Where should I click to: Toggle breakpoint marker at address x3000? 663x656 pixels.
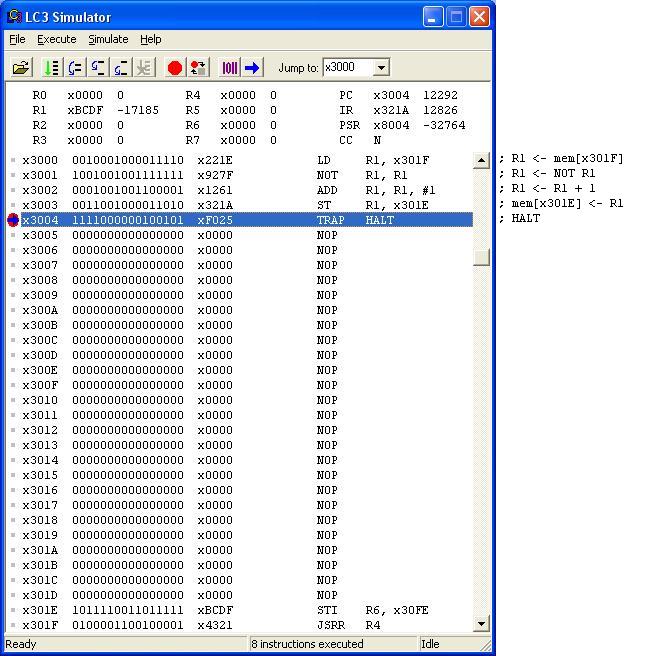coord(13,160)
